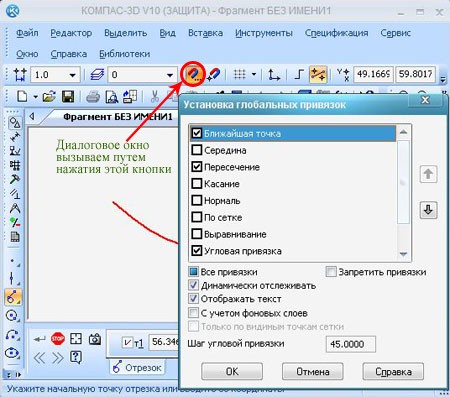The image size is (450, 397).
Task: Toggle the grid display icon
Action: [x=239, y=74]
